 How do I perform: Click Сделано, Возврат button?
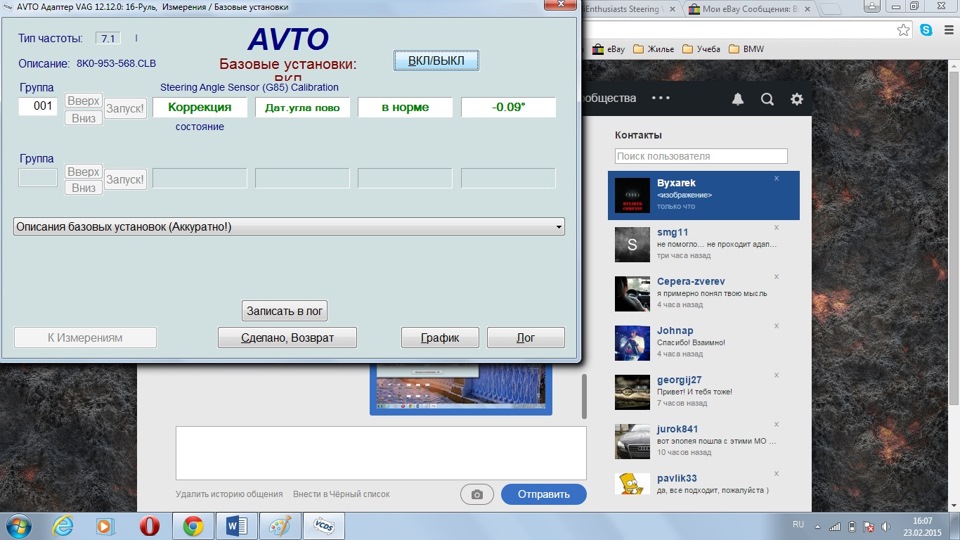[x=287, y=337]
